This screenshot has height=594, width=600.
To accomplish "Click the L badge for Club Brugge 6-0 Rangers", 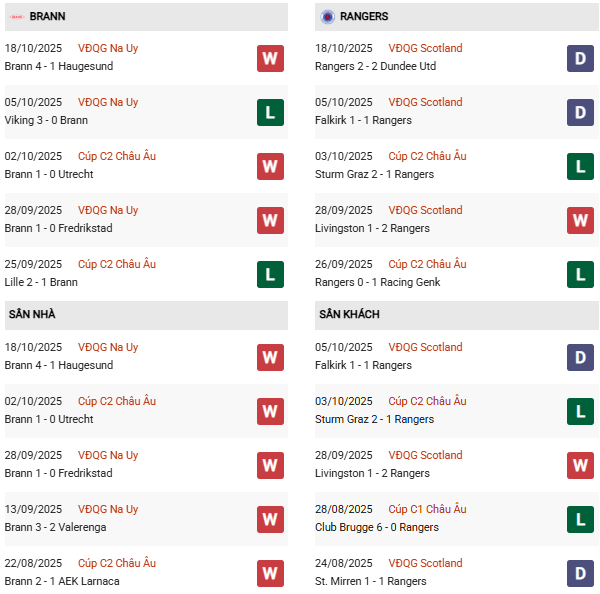I will click(580, 519).
